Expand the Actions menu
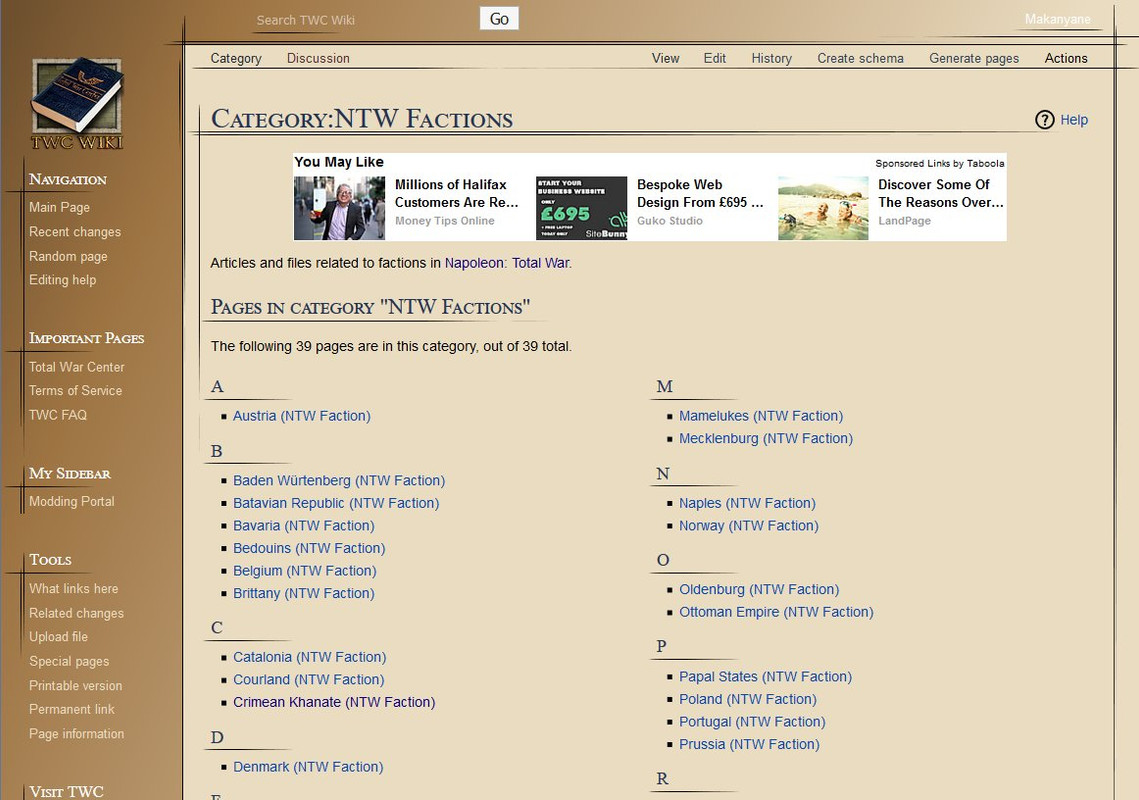 (x=1066, y=58)
